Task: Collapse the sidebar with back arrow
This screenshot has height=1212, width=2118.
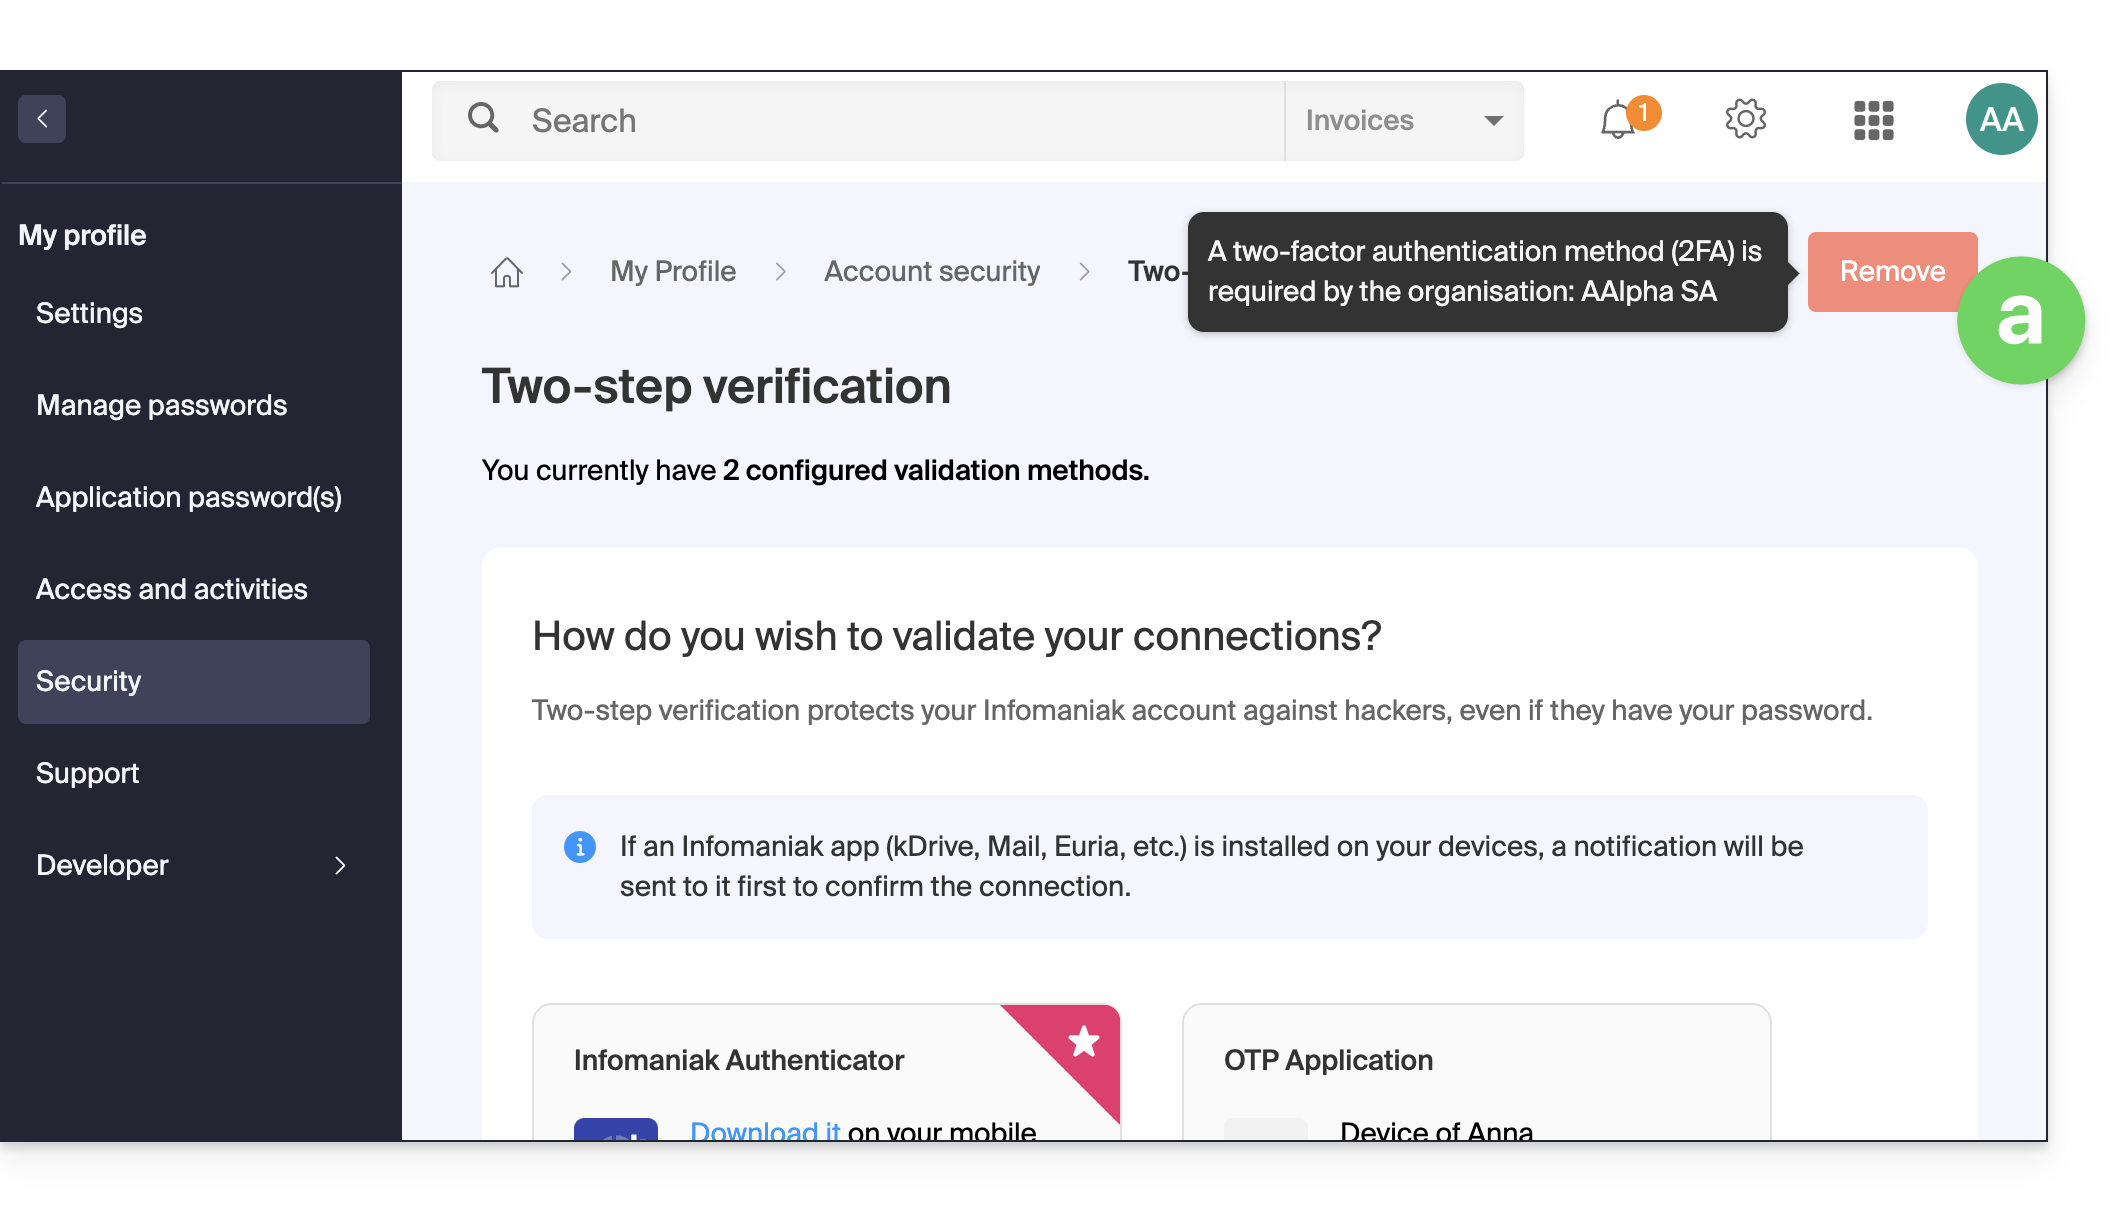Action: [42, 119]
